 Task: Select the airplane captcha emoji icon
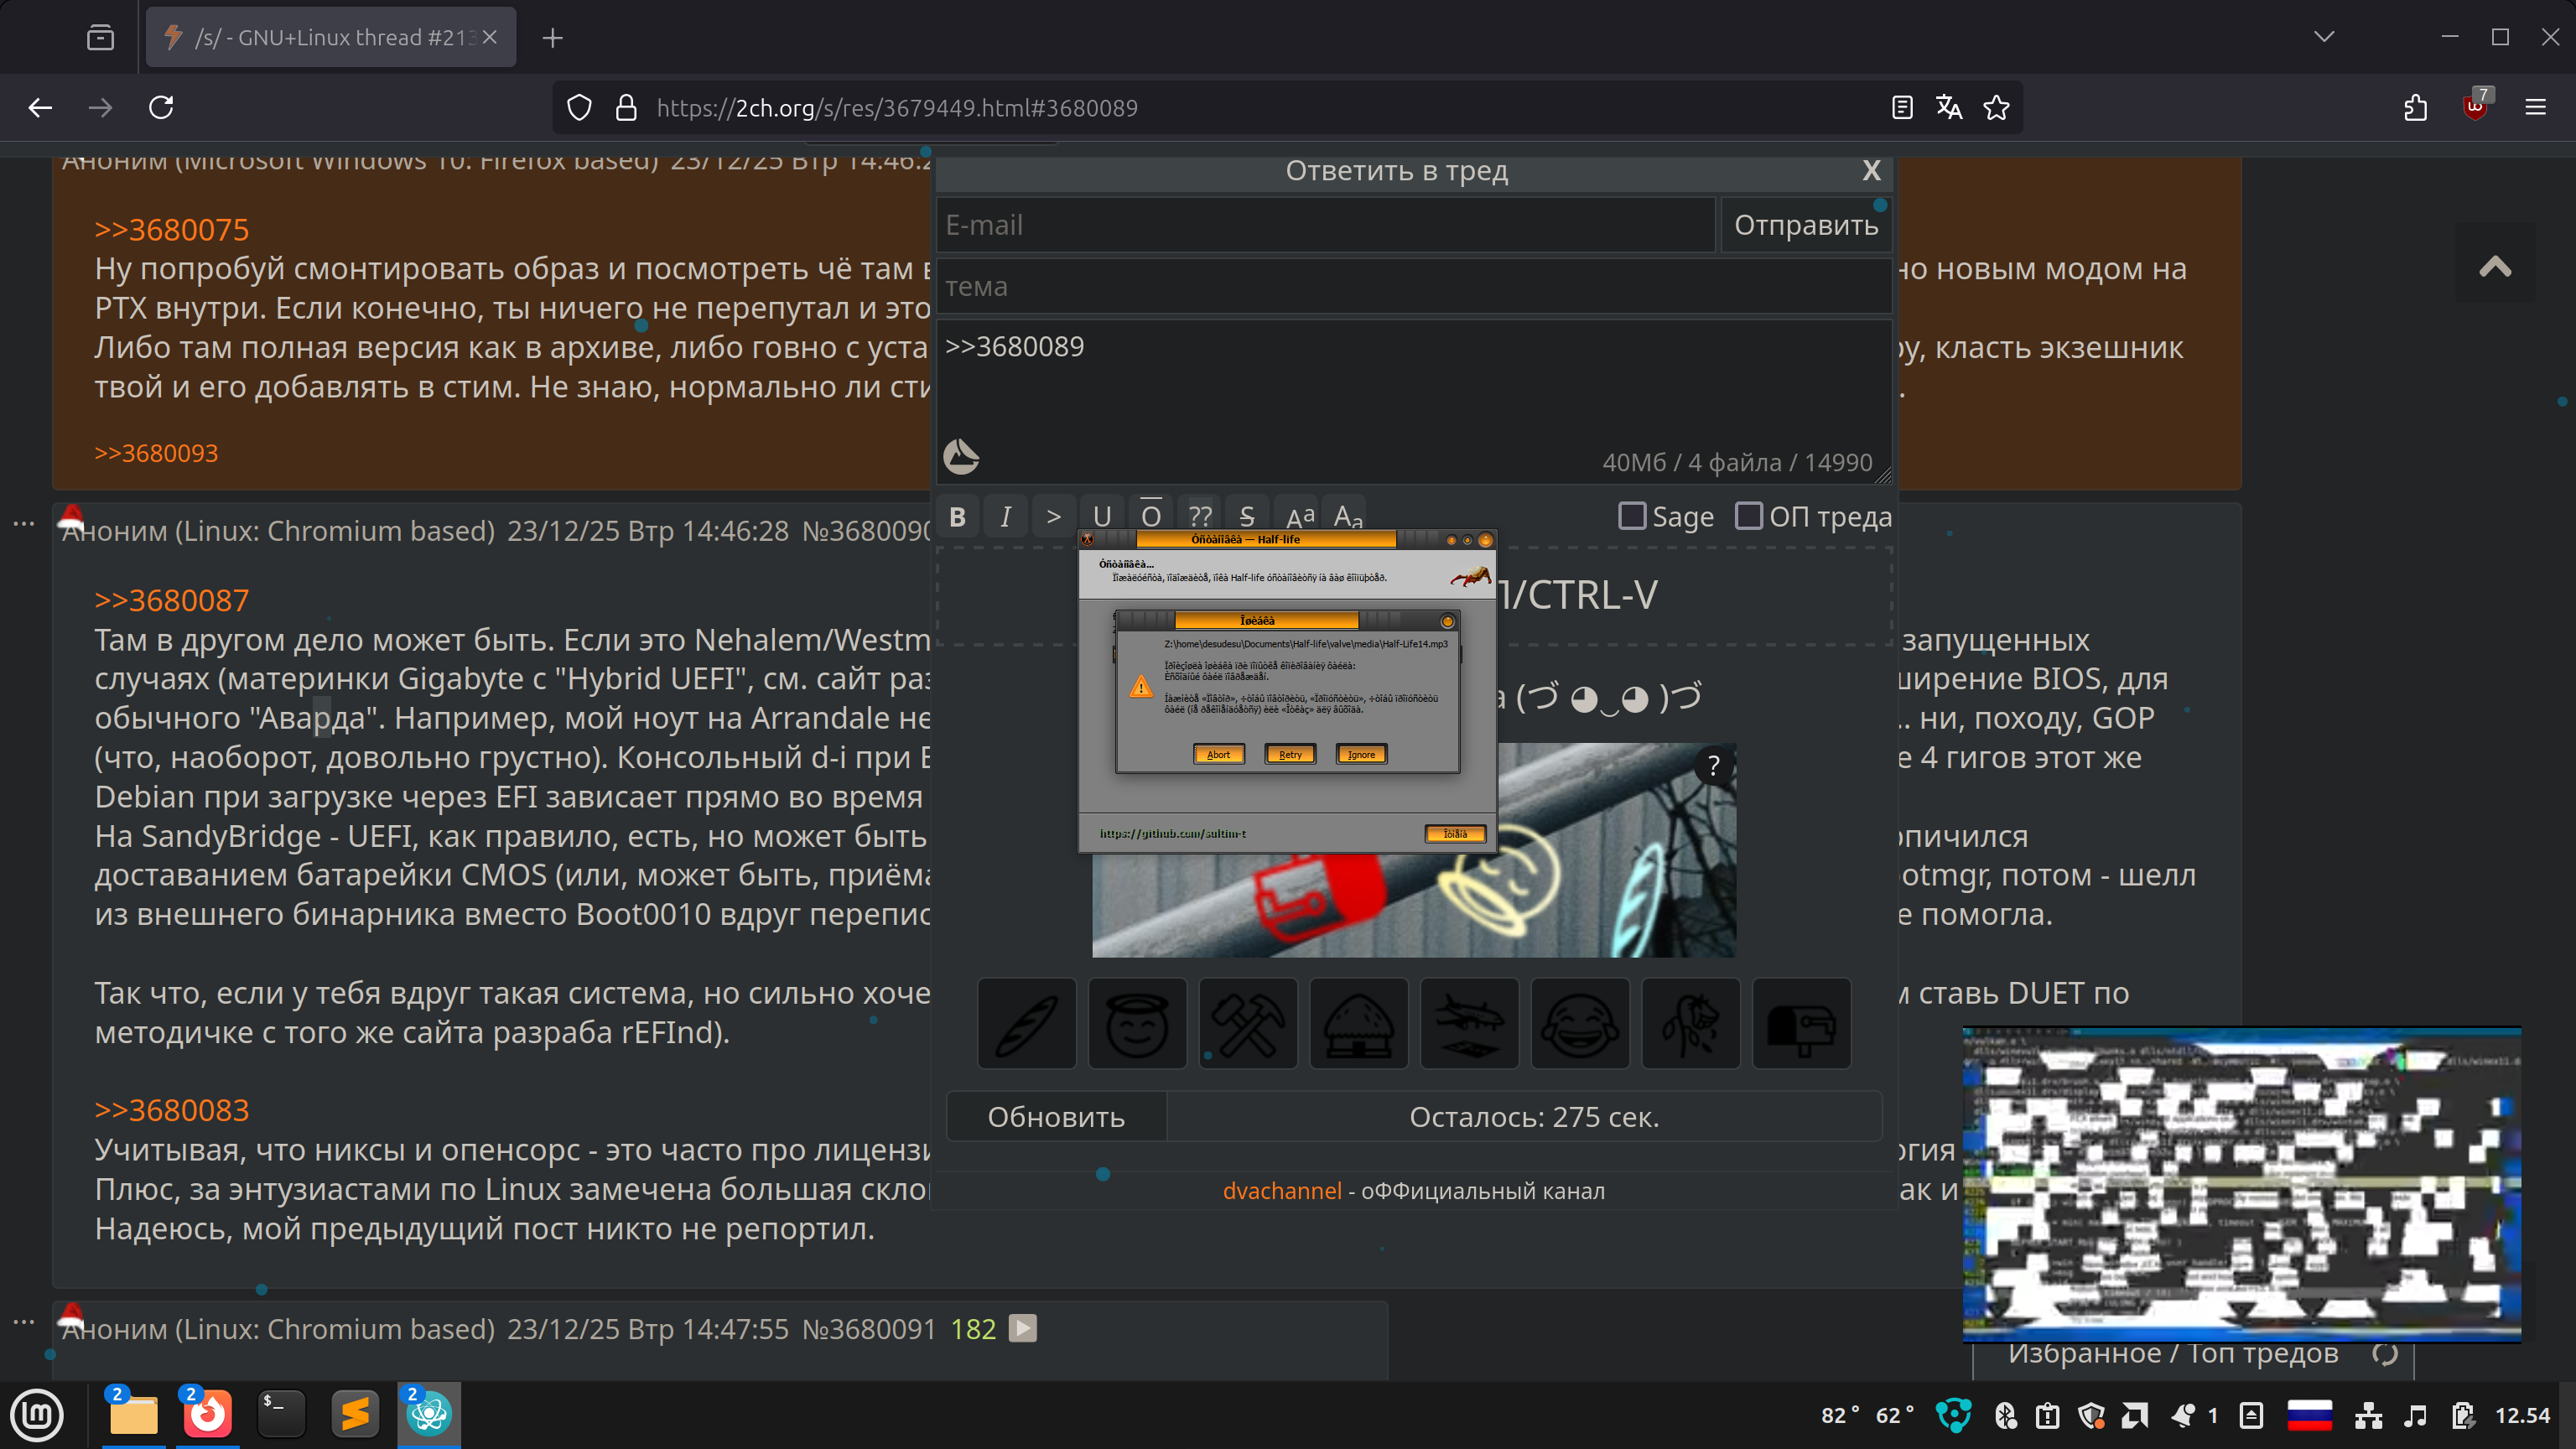pos(1469,1023)
